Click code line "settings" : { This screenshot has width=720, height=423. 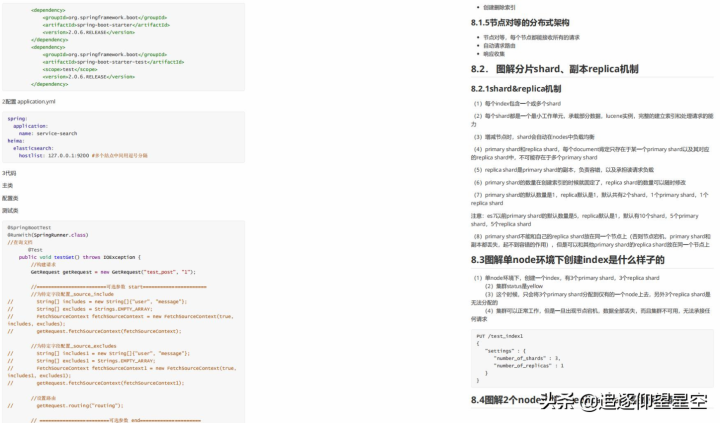tap(505, 351)
